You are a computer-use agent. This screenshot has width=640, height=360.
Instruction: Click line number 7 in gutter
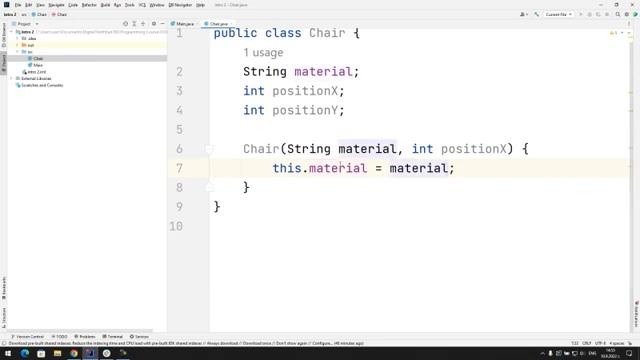179,168
